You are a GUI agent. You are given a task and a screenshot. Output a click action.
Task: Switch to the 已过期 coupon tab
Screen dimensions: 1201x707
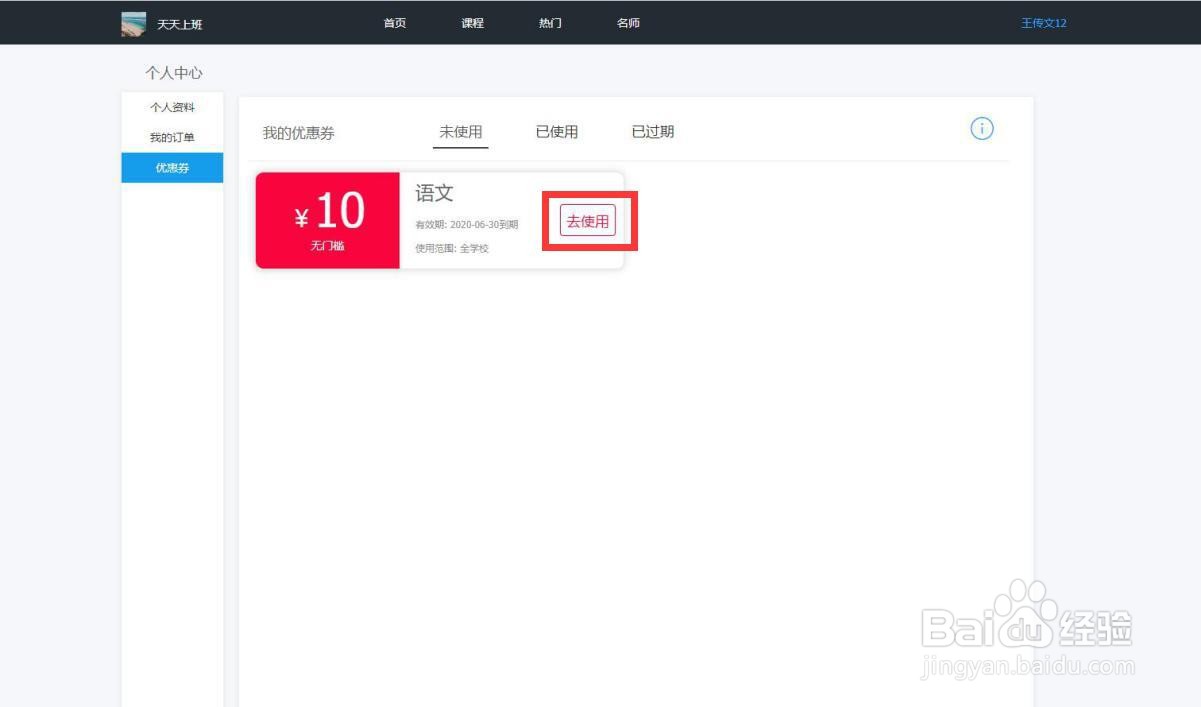(652, 131)
